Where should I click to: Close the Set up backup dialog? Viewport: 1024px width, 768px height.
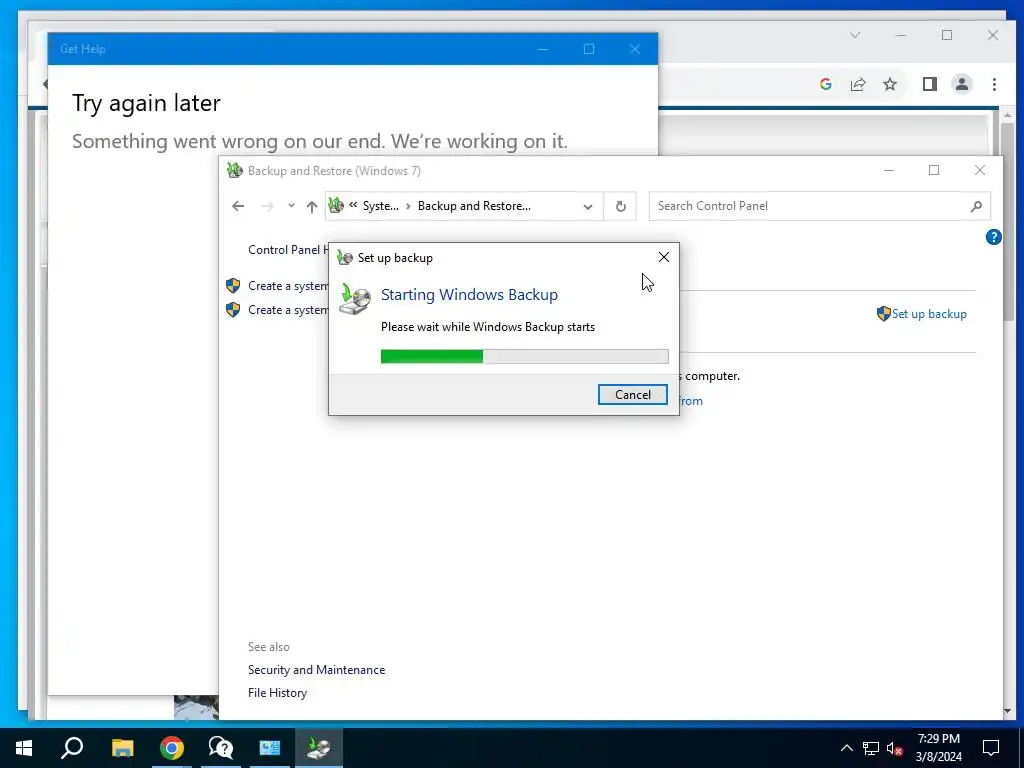click(x=664, y=257)
